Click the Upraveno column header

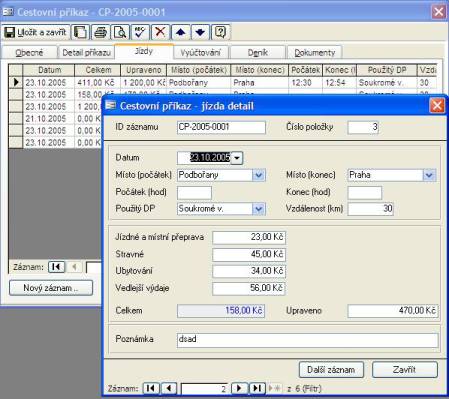[143, 70]
